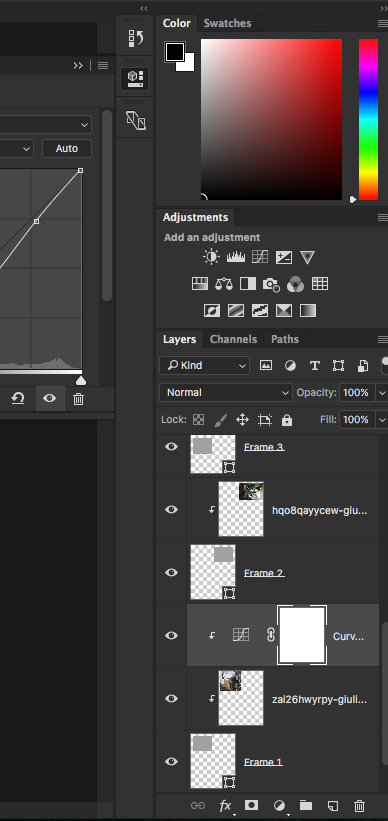Lock all layer attributes

[287, 419]
